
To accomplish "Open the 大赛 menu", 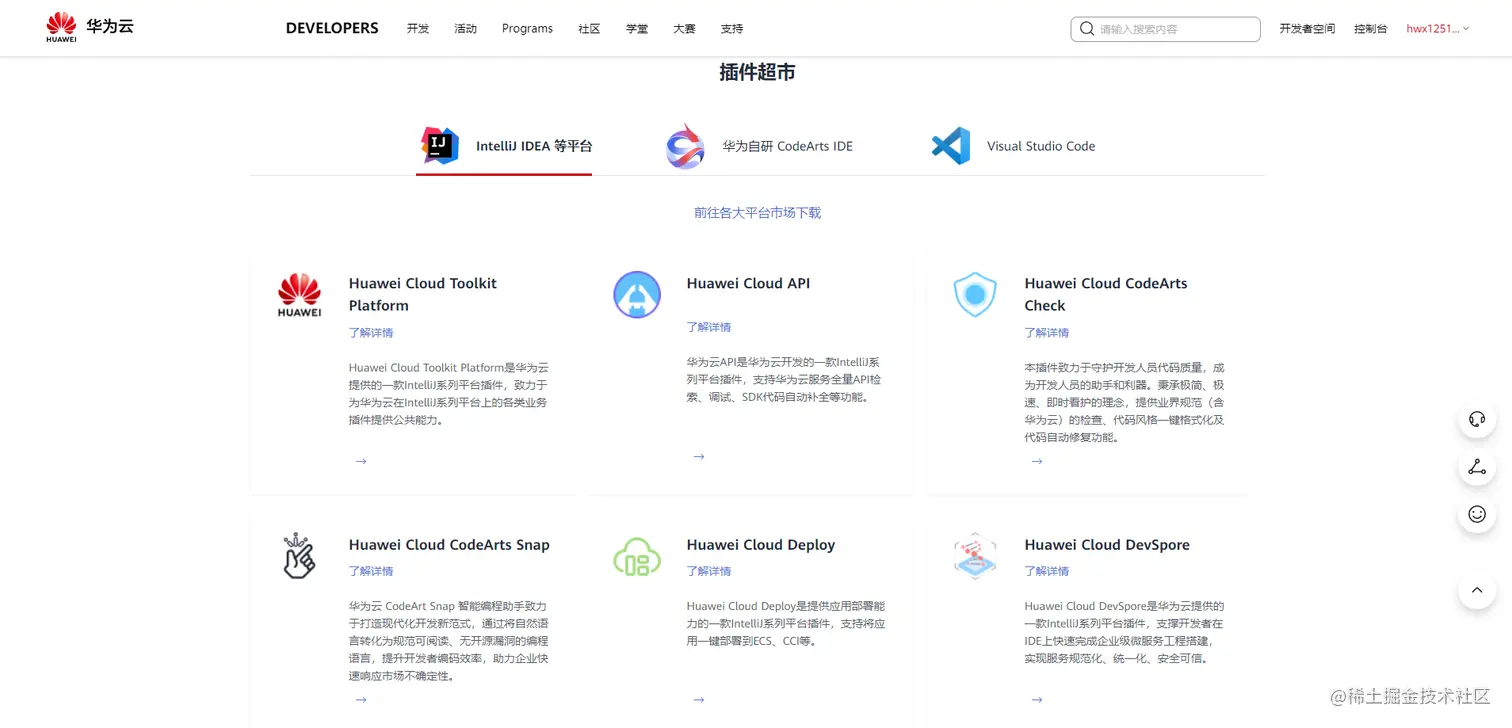I will click(x=684, y=29).
